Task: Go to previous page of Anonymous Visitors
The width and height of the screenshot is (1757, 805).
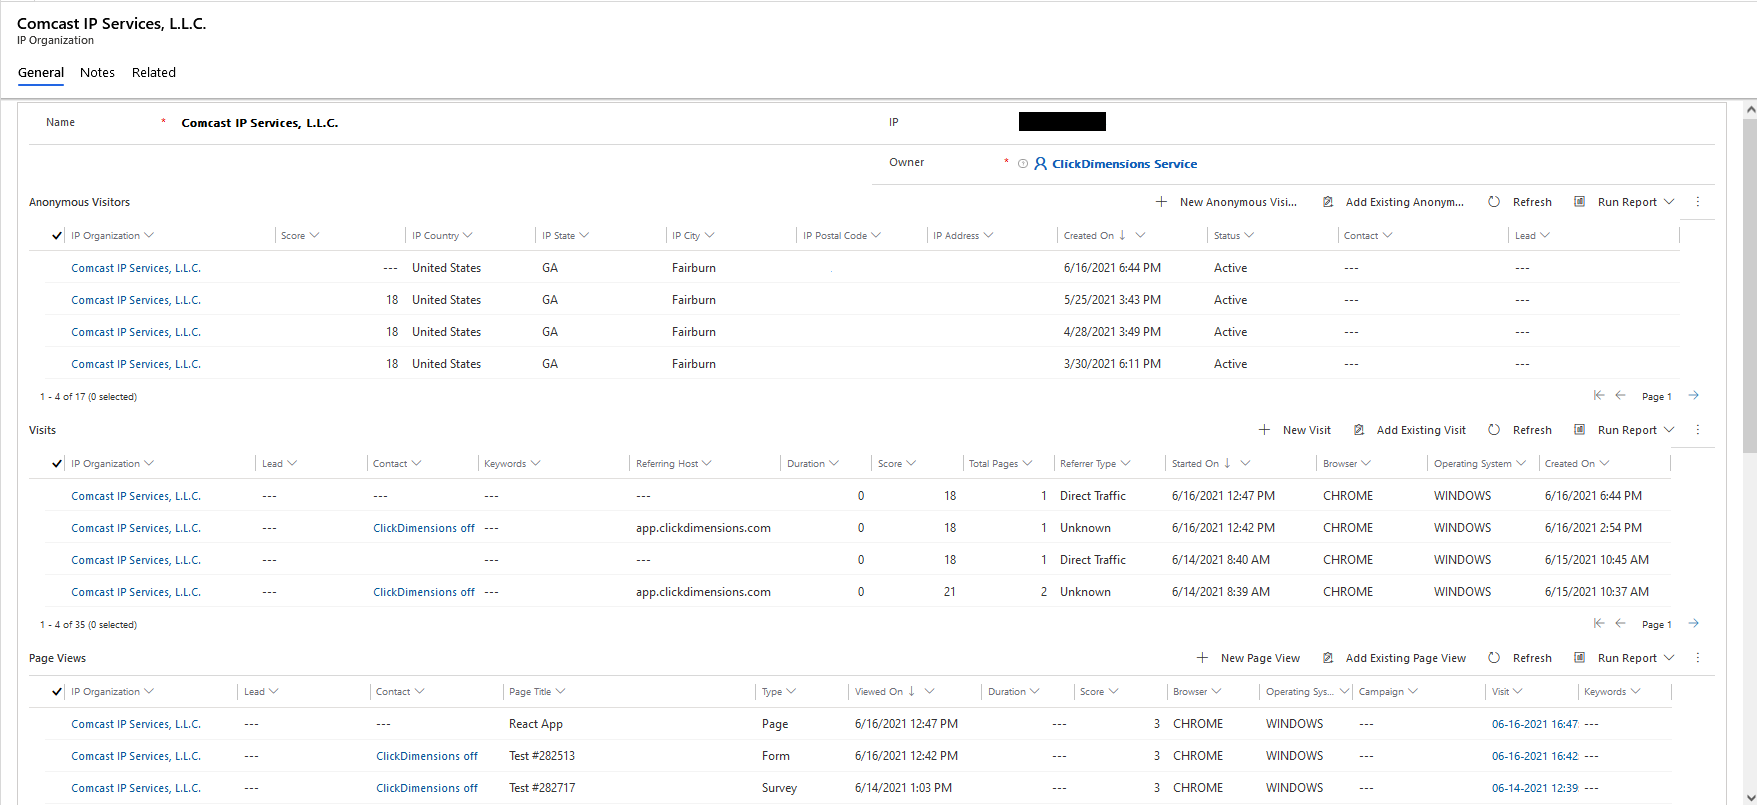Action: [x=1621, y=396]
